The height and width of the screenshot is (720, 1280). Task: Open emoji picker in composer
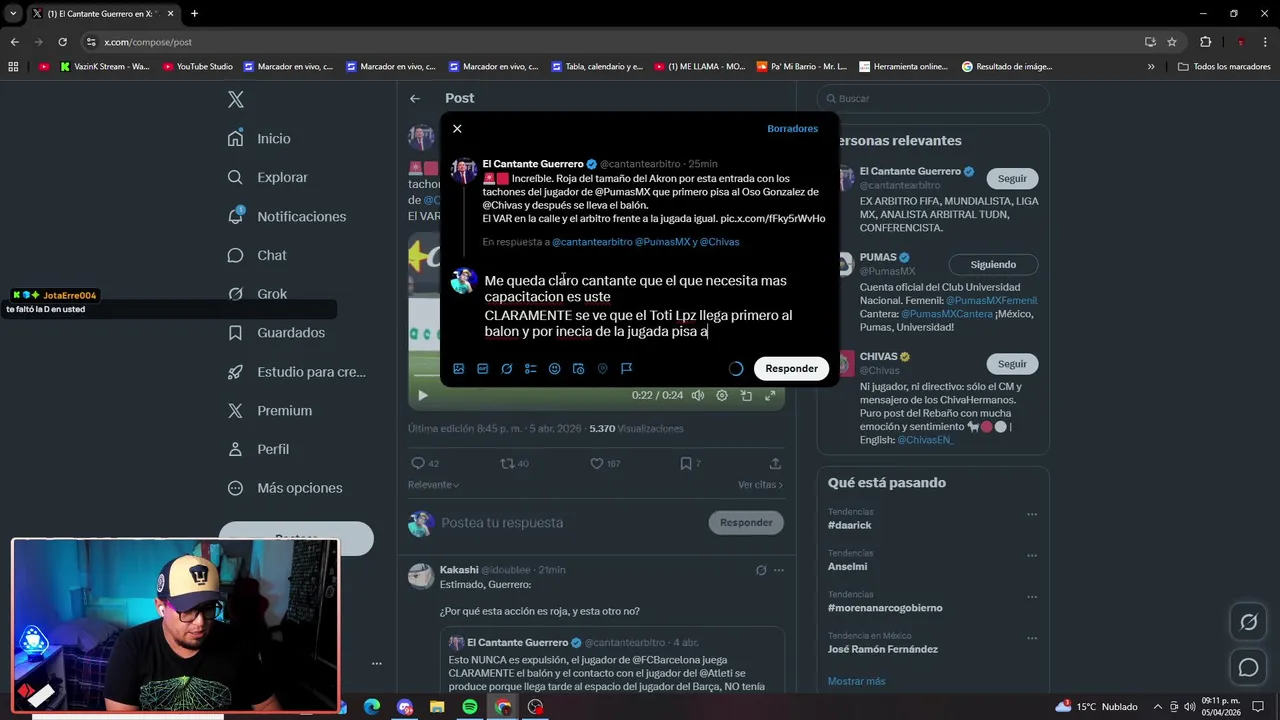555,369
